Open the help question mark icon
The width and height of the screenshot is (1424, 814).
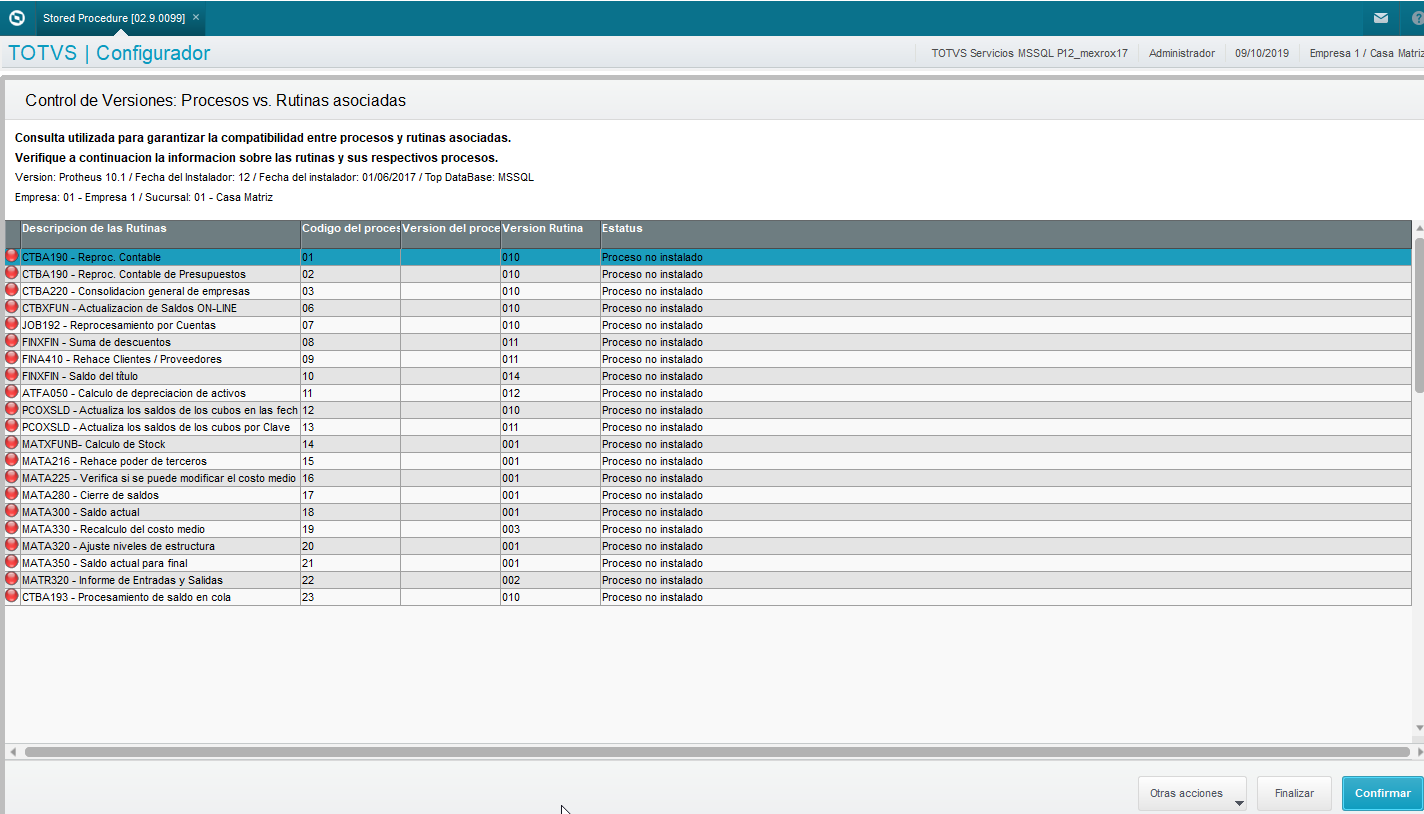coord(1417,18)
